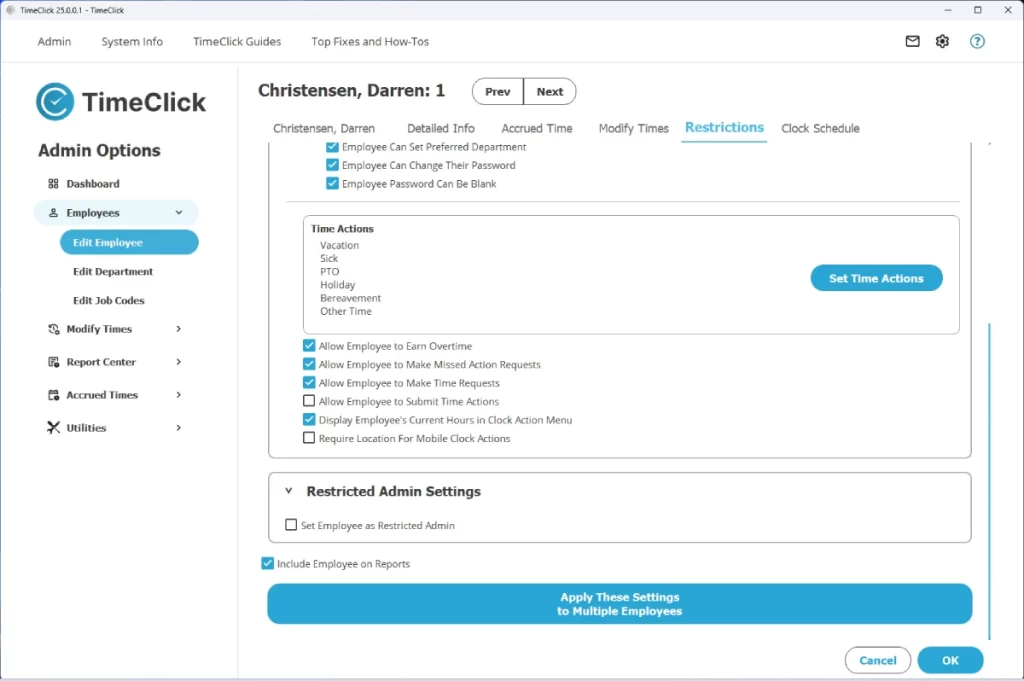The width and height of the screenshot is (1024, 681).
Task: Check Set Employee as Restricted Admin
Action: point(291,524)
